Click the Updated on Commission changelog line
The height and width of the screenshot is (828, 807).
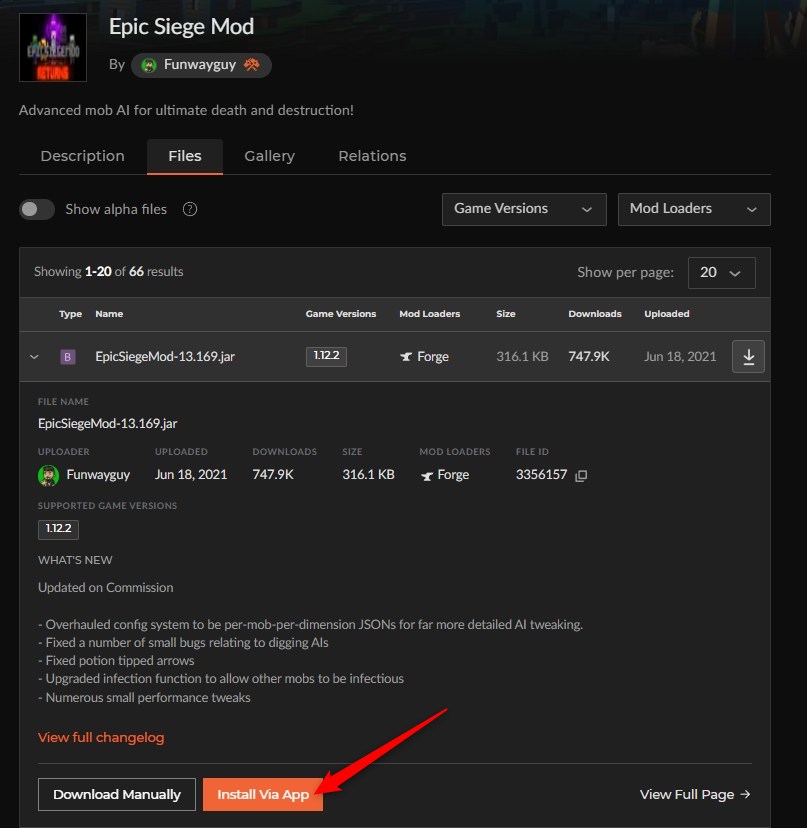pyautogui.click(x=106, y=587)
